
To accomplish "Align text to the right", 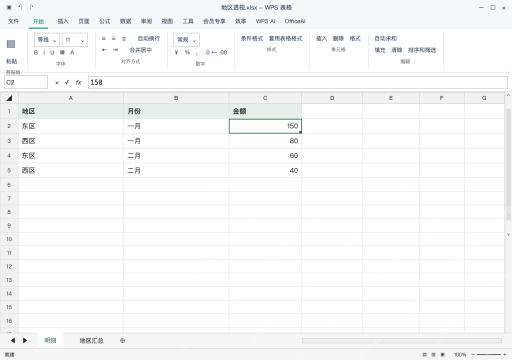I will point(124,39).
